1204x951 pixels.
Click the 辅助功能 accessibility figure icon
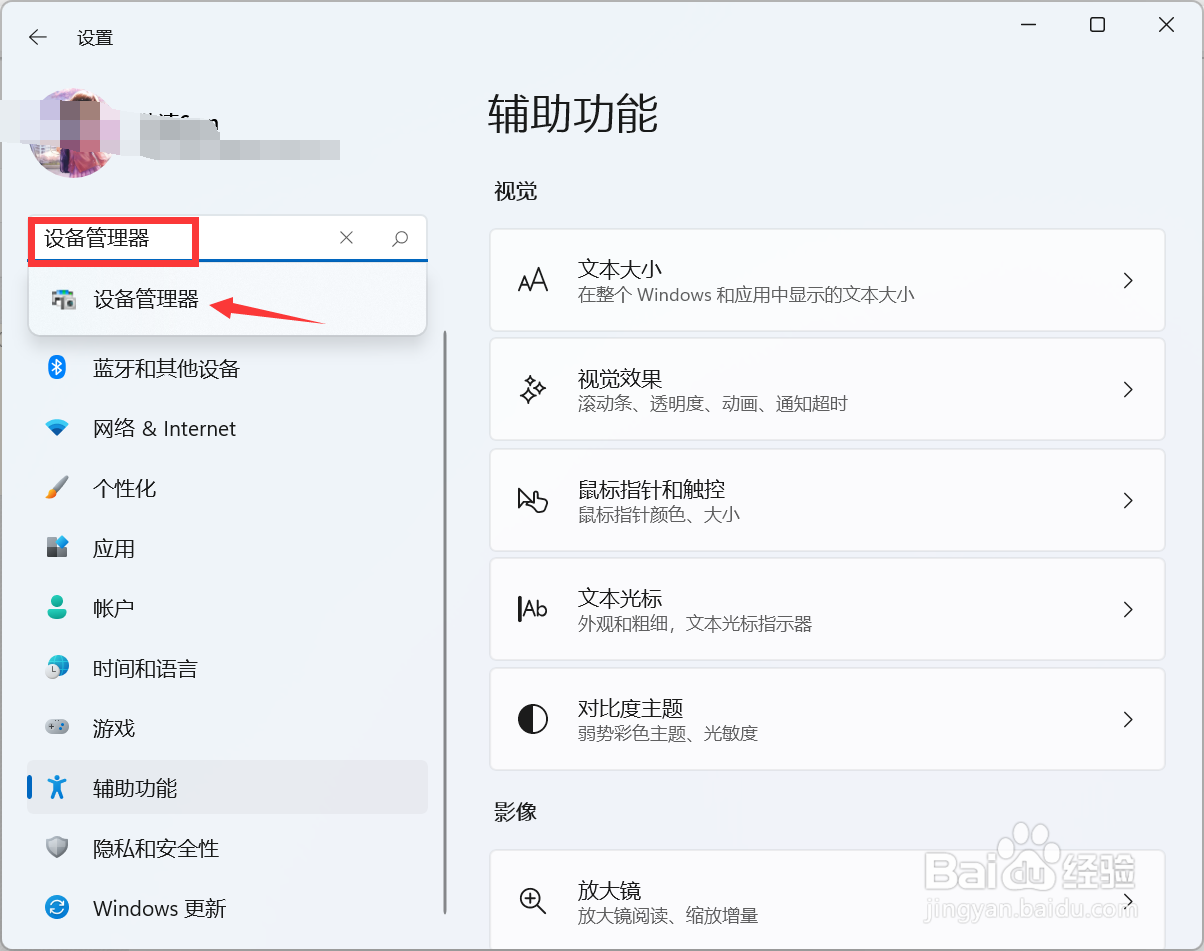57,788
